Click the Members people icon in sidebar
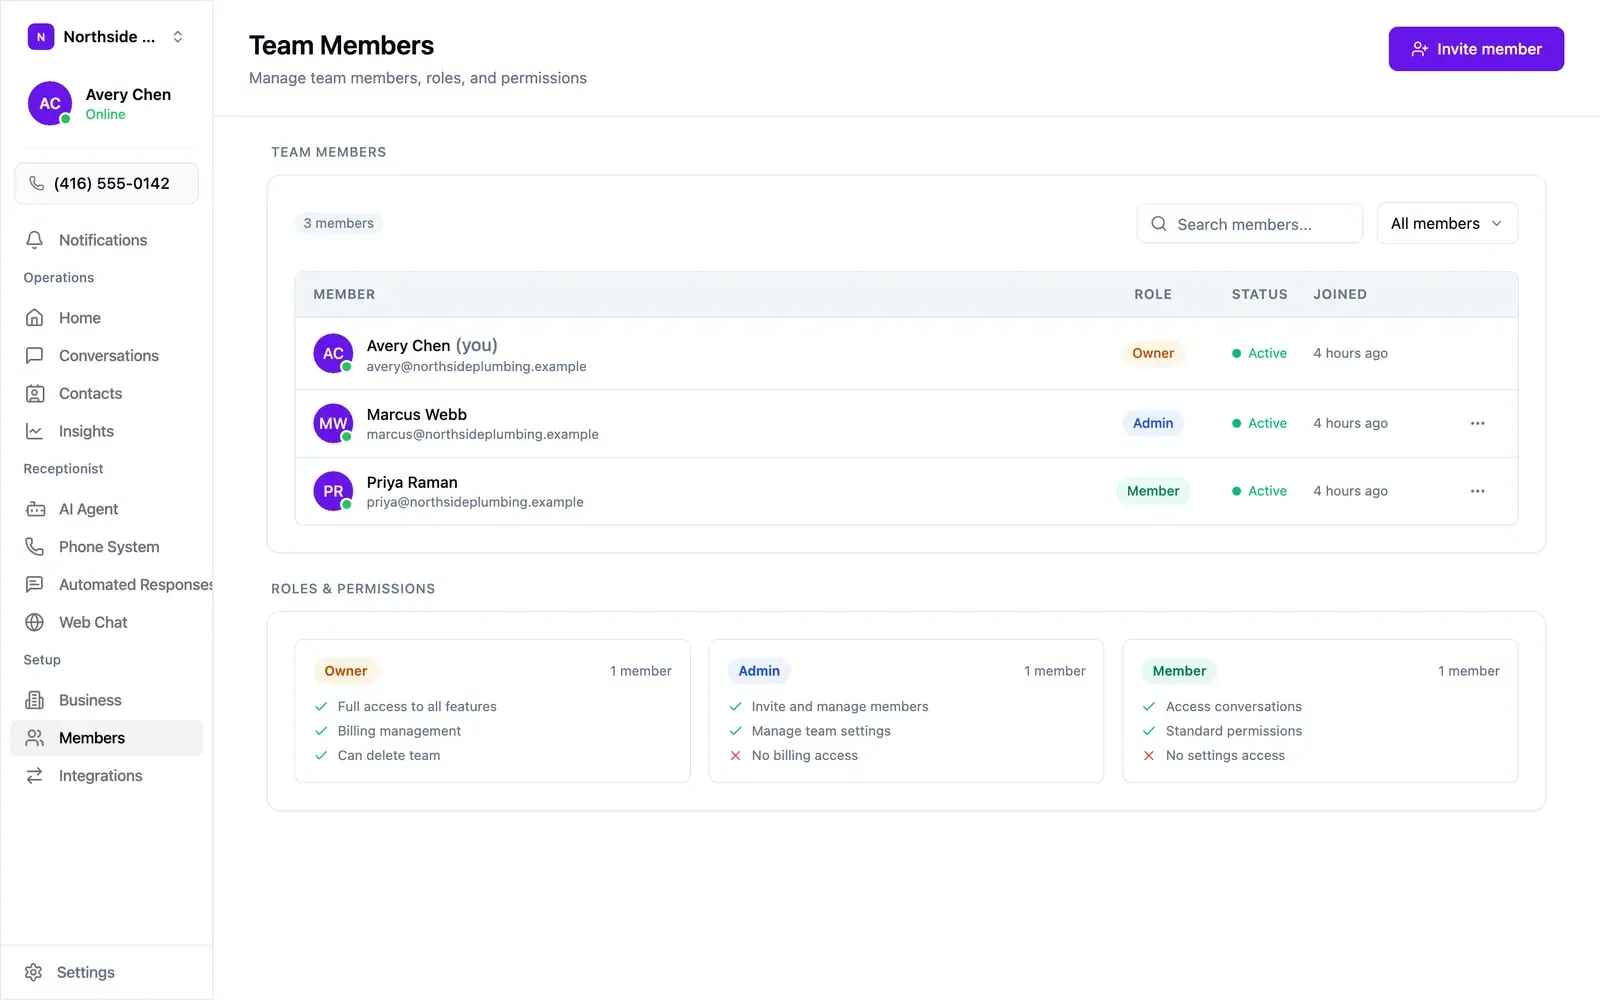Image resolution: width=1600 pixels, height=1000 pixels. pos(34,738)
